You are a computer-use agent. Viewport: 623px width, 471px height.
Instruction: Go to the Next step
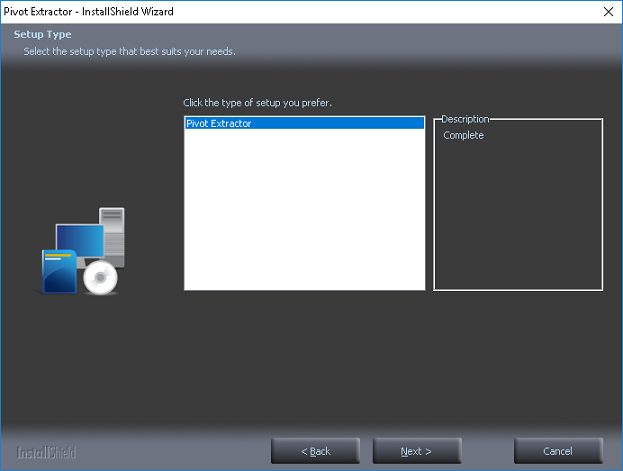417,451
